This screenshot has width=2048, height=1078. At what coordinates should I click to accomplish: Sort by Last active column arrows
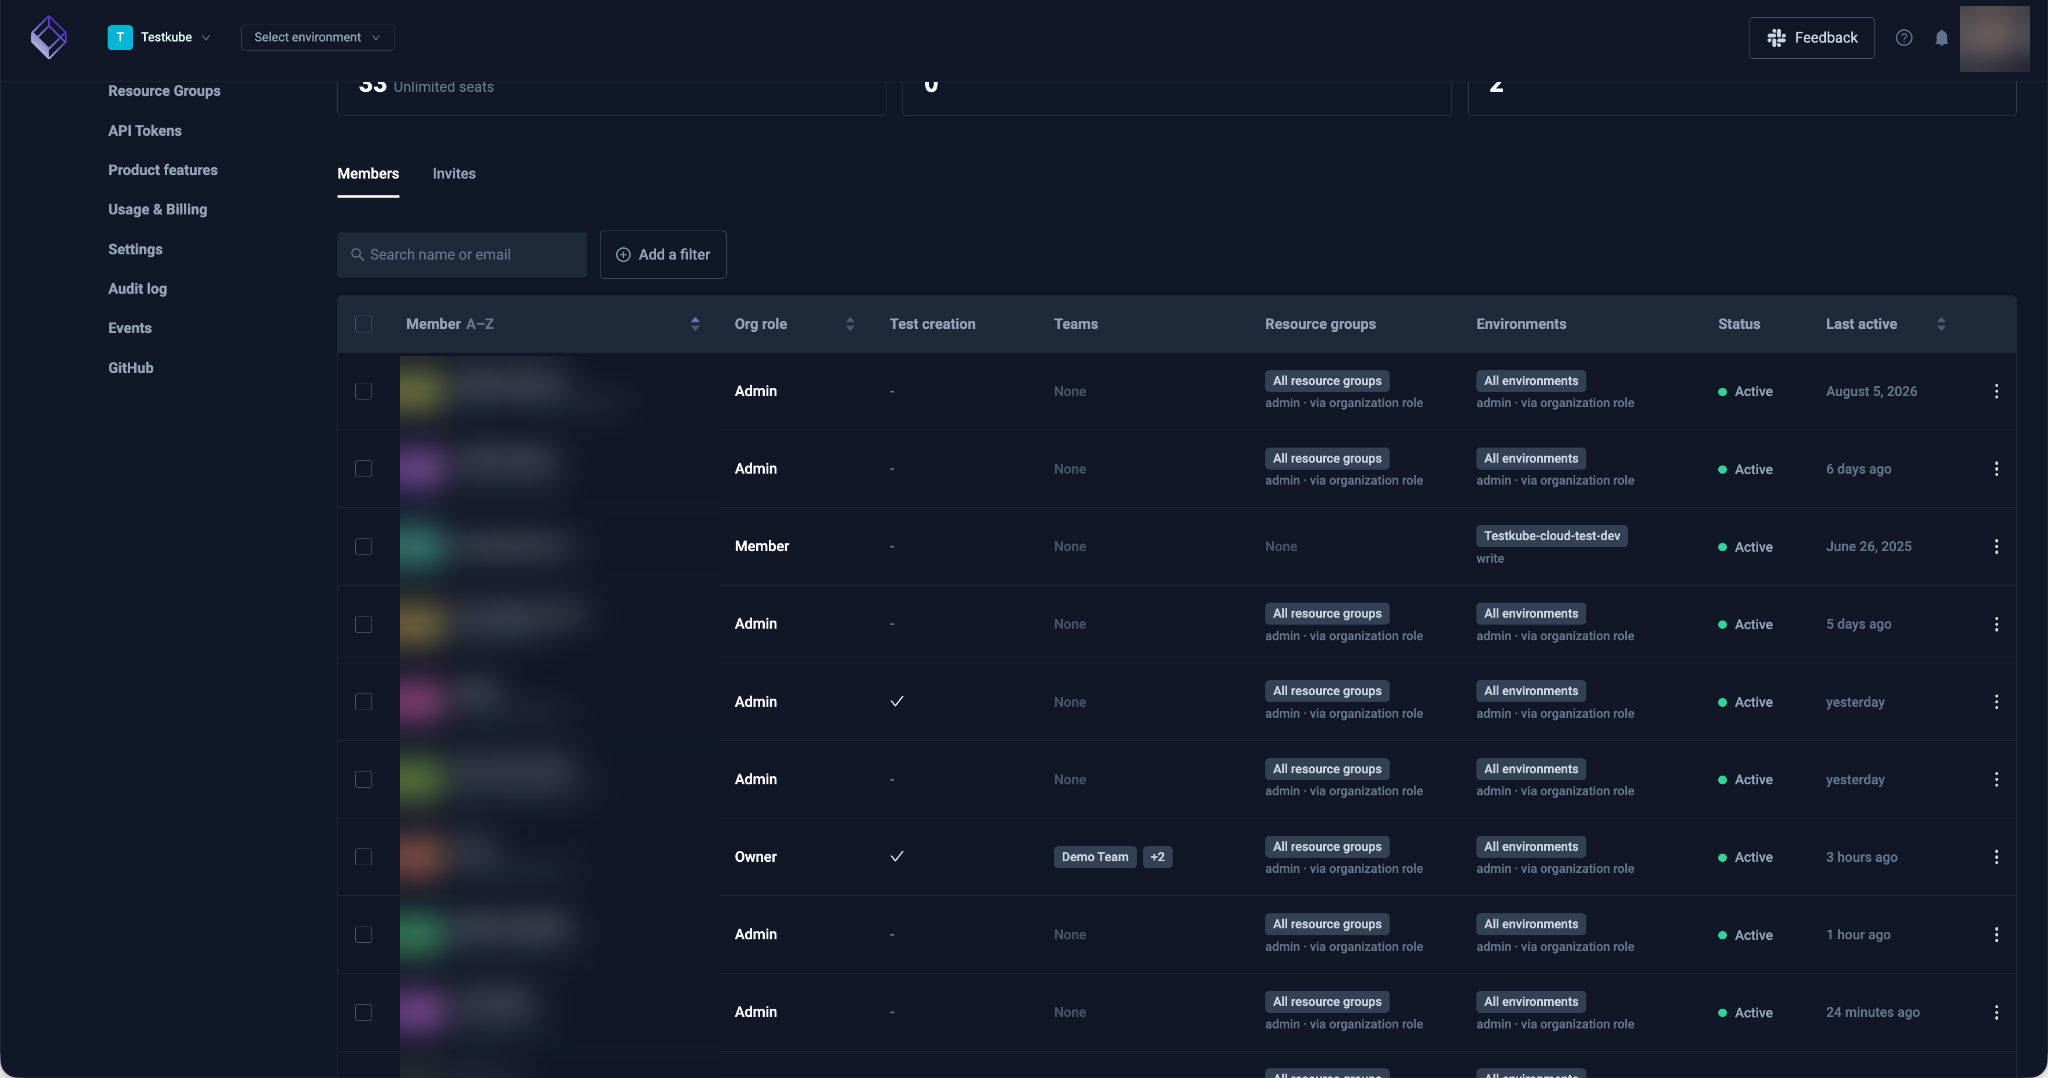pos(1941,324)
